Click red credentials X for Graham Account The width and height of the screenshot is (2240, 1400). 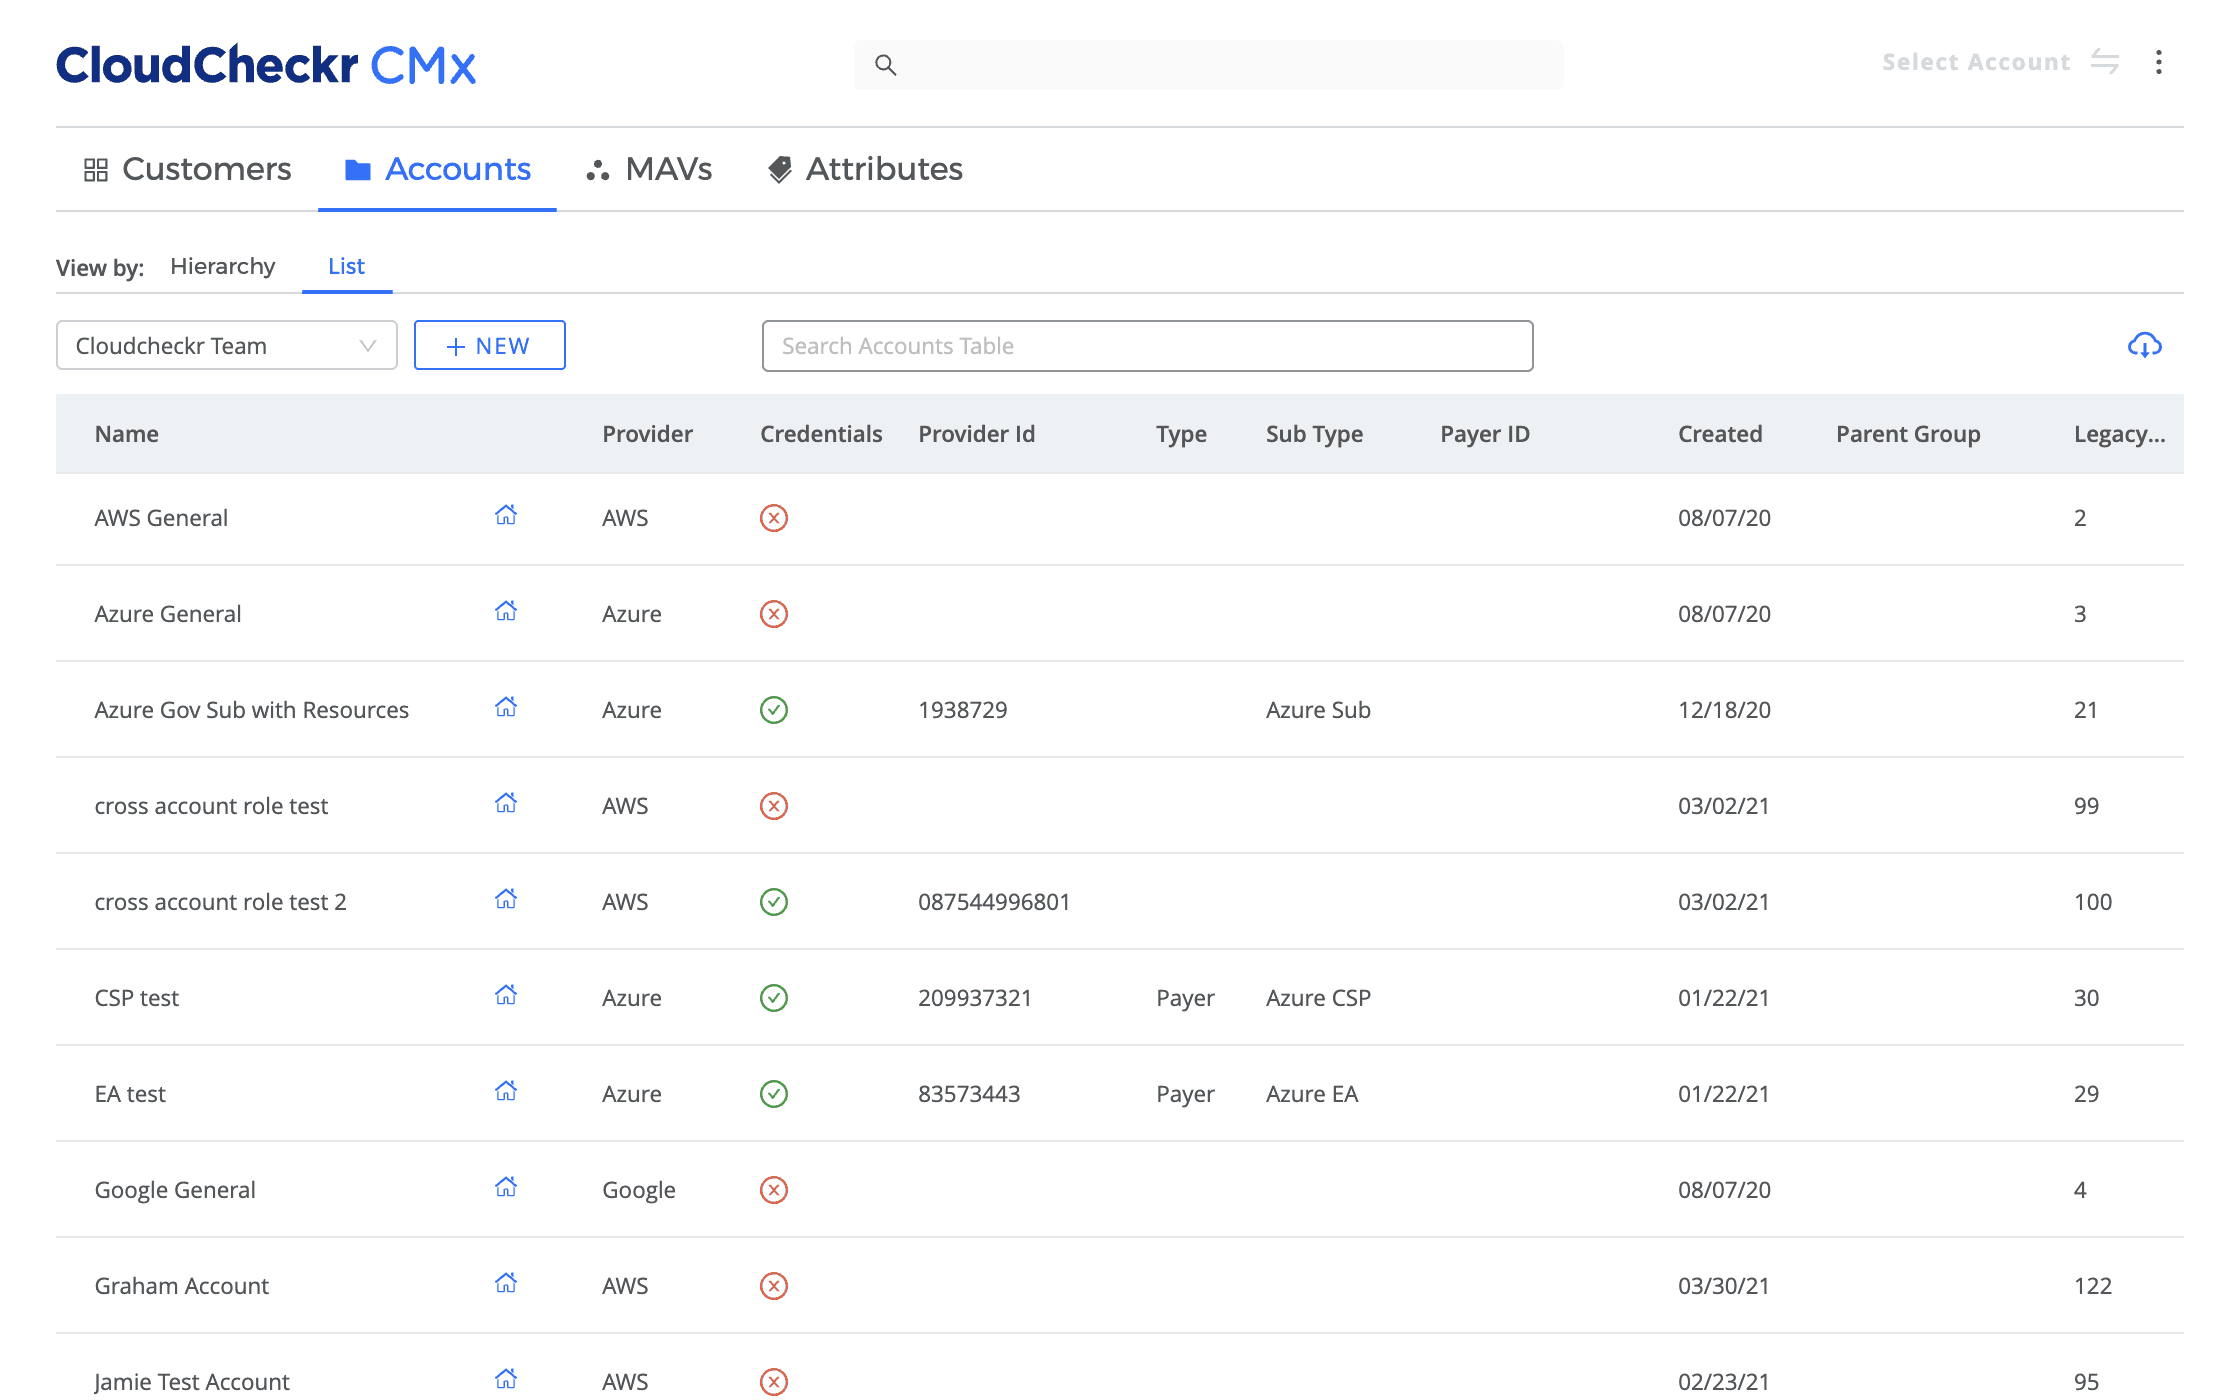[774, 1286]
